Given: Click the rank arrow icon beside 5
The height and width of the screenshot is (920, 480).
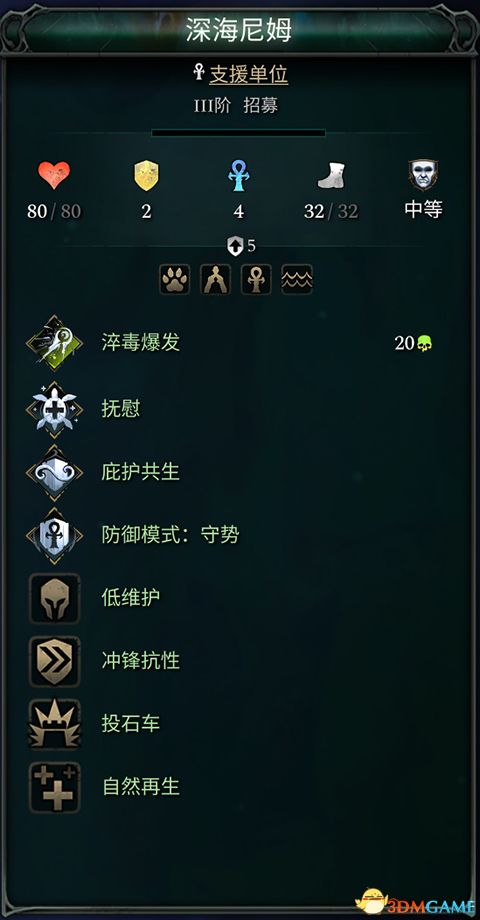Looking at the screenshot, I should pos(235,246).
